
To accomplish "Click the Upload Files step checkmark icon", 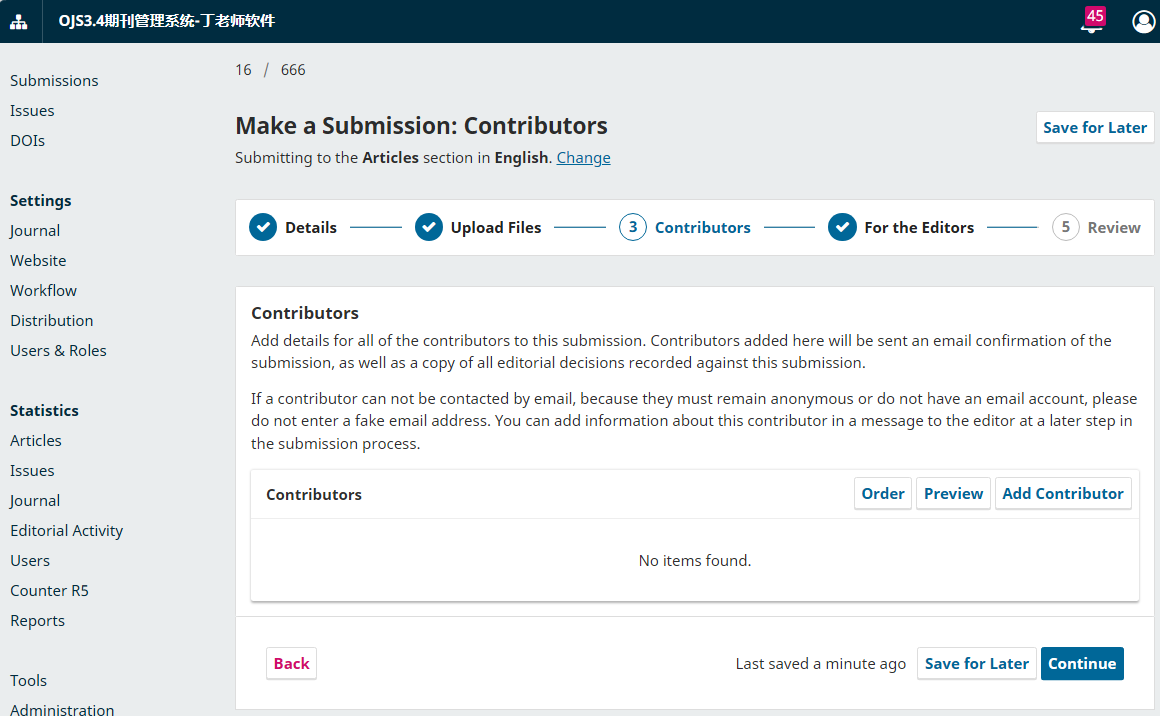I will click(429, 227).
